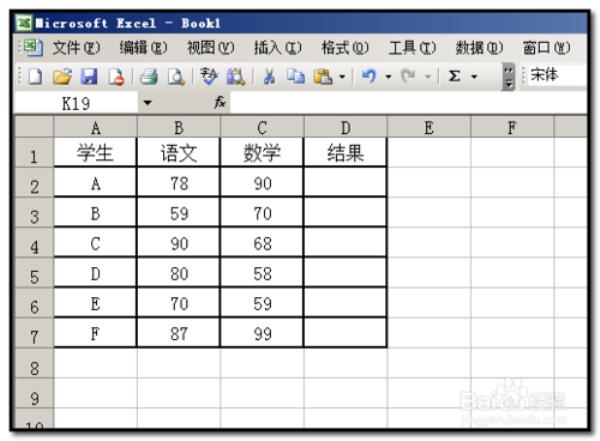Expand the Name Box dropdown arrow
The width and height of the screenshot is (600, 441).
147,102
